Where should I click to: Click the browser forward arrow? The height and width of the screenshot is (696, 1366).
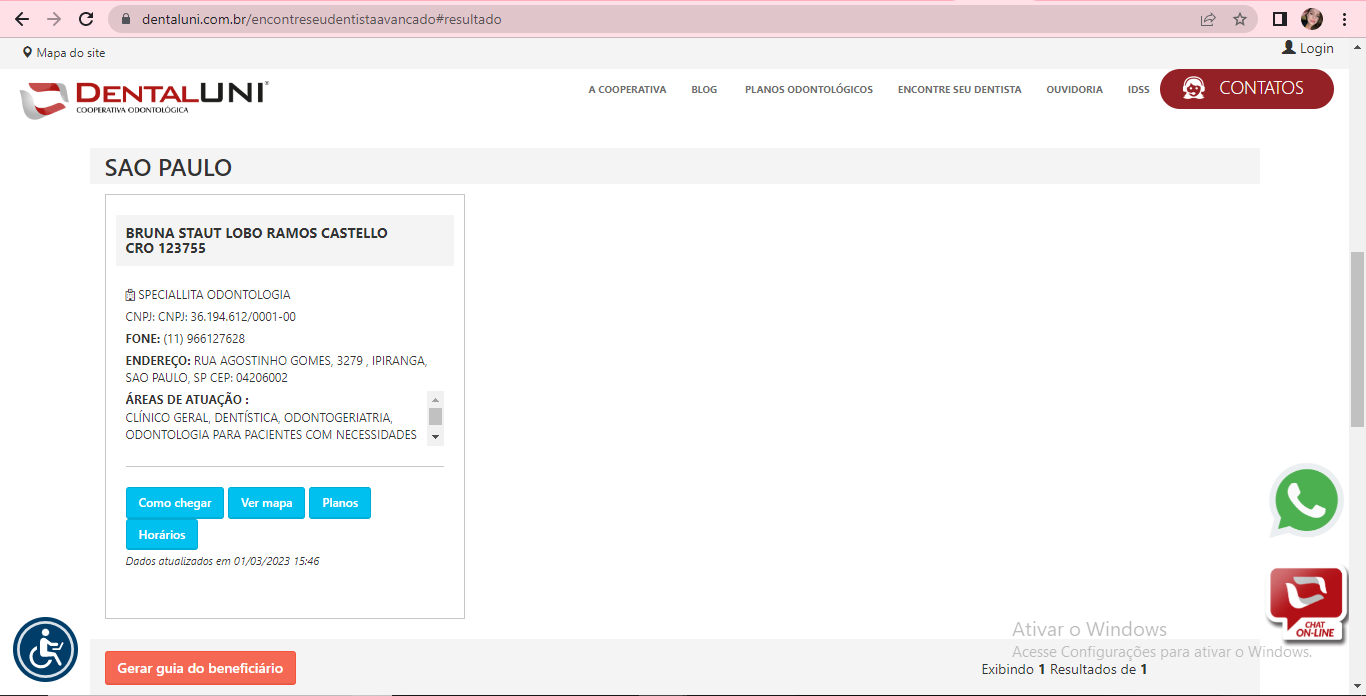point(54,19)
